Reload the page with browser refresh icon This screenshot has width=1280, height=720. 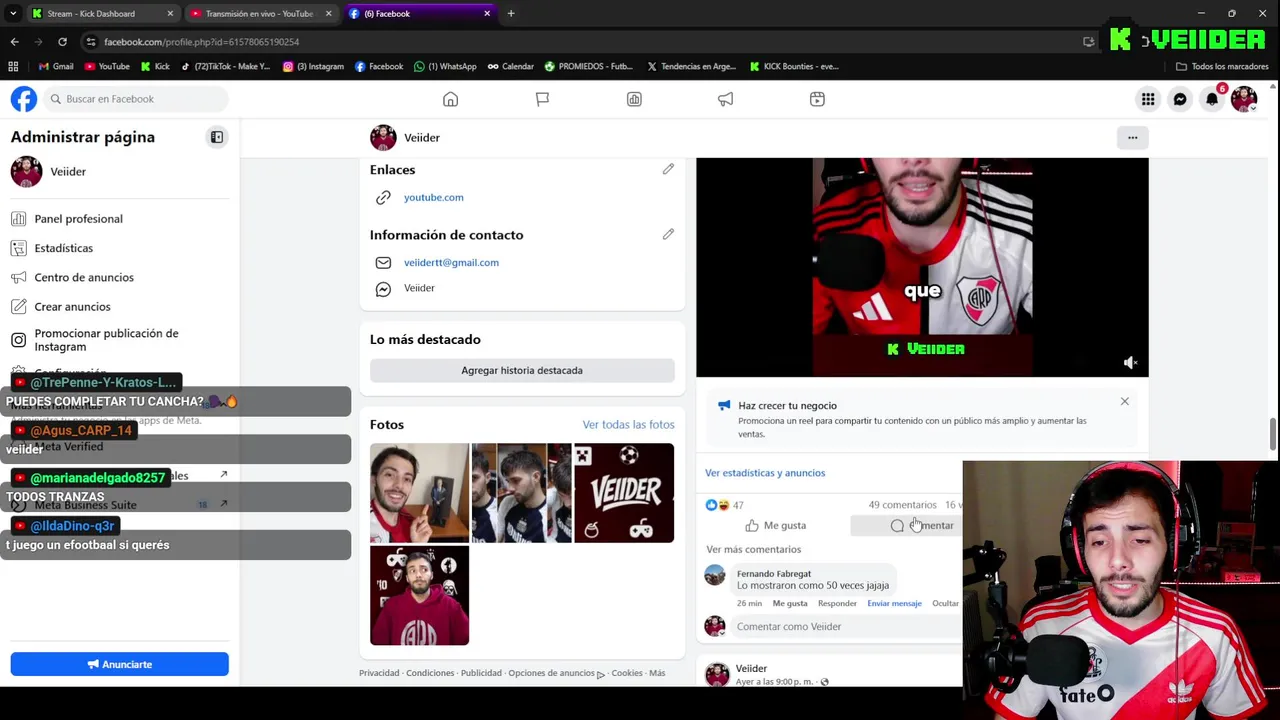(x=62, y=42)
